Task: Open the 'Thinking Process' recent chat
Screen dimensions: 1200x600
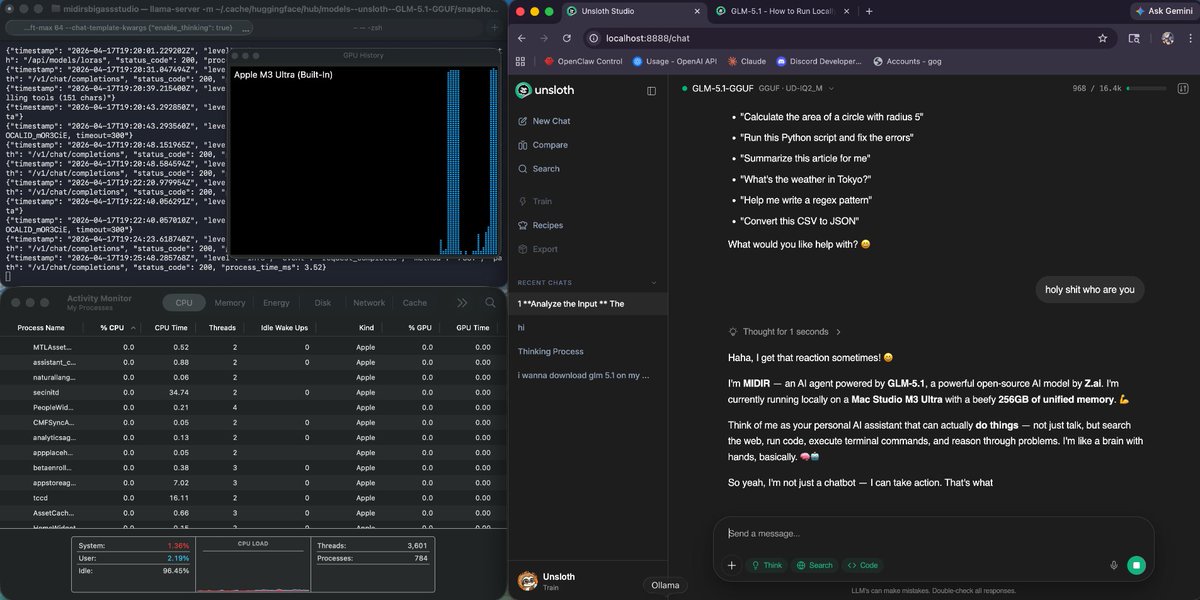Action: pyautogui.click(x=550, y=351)
